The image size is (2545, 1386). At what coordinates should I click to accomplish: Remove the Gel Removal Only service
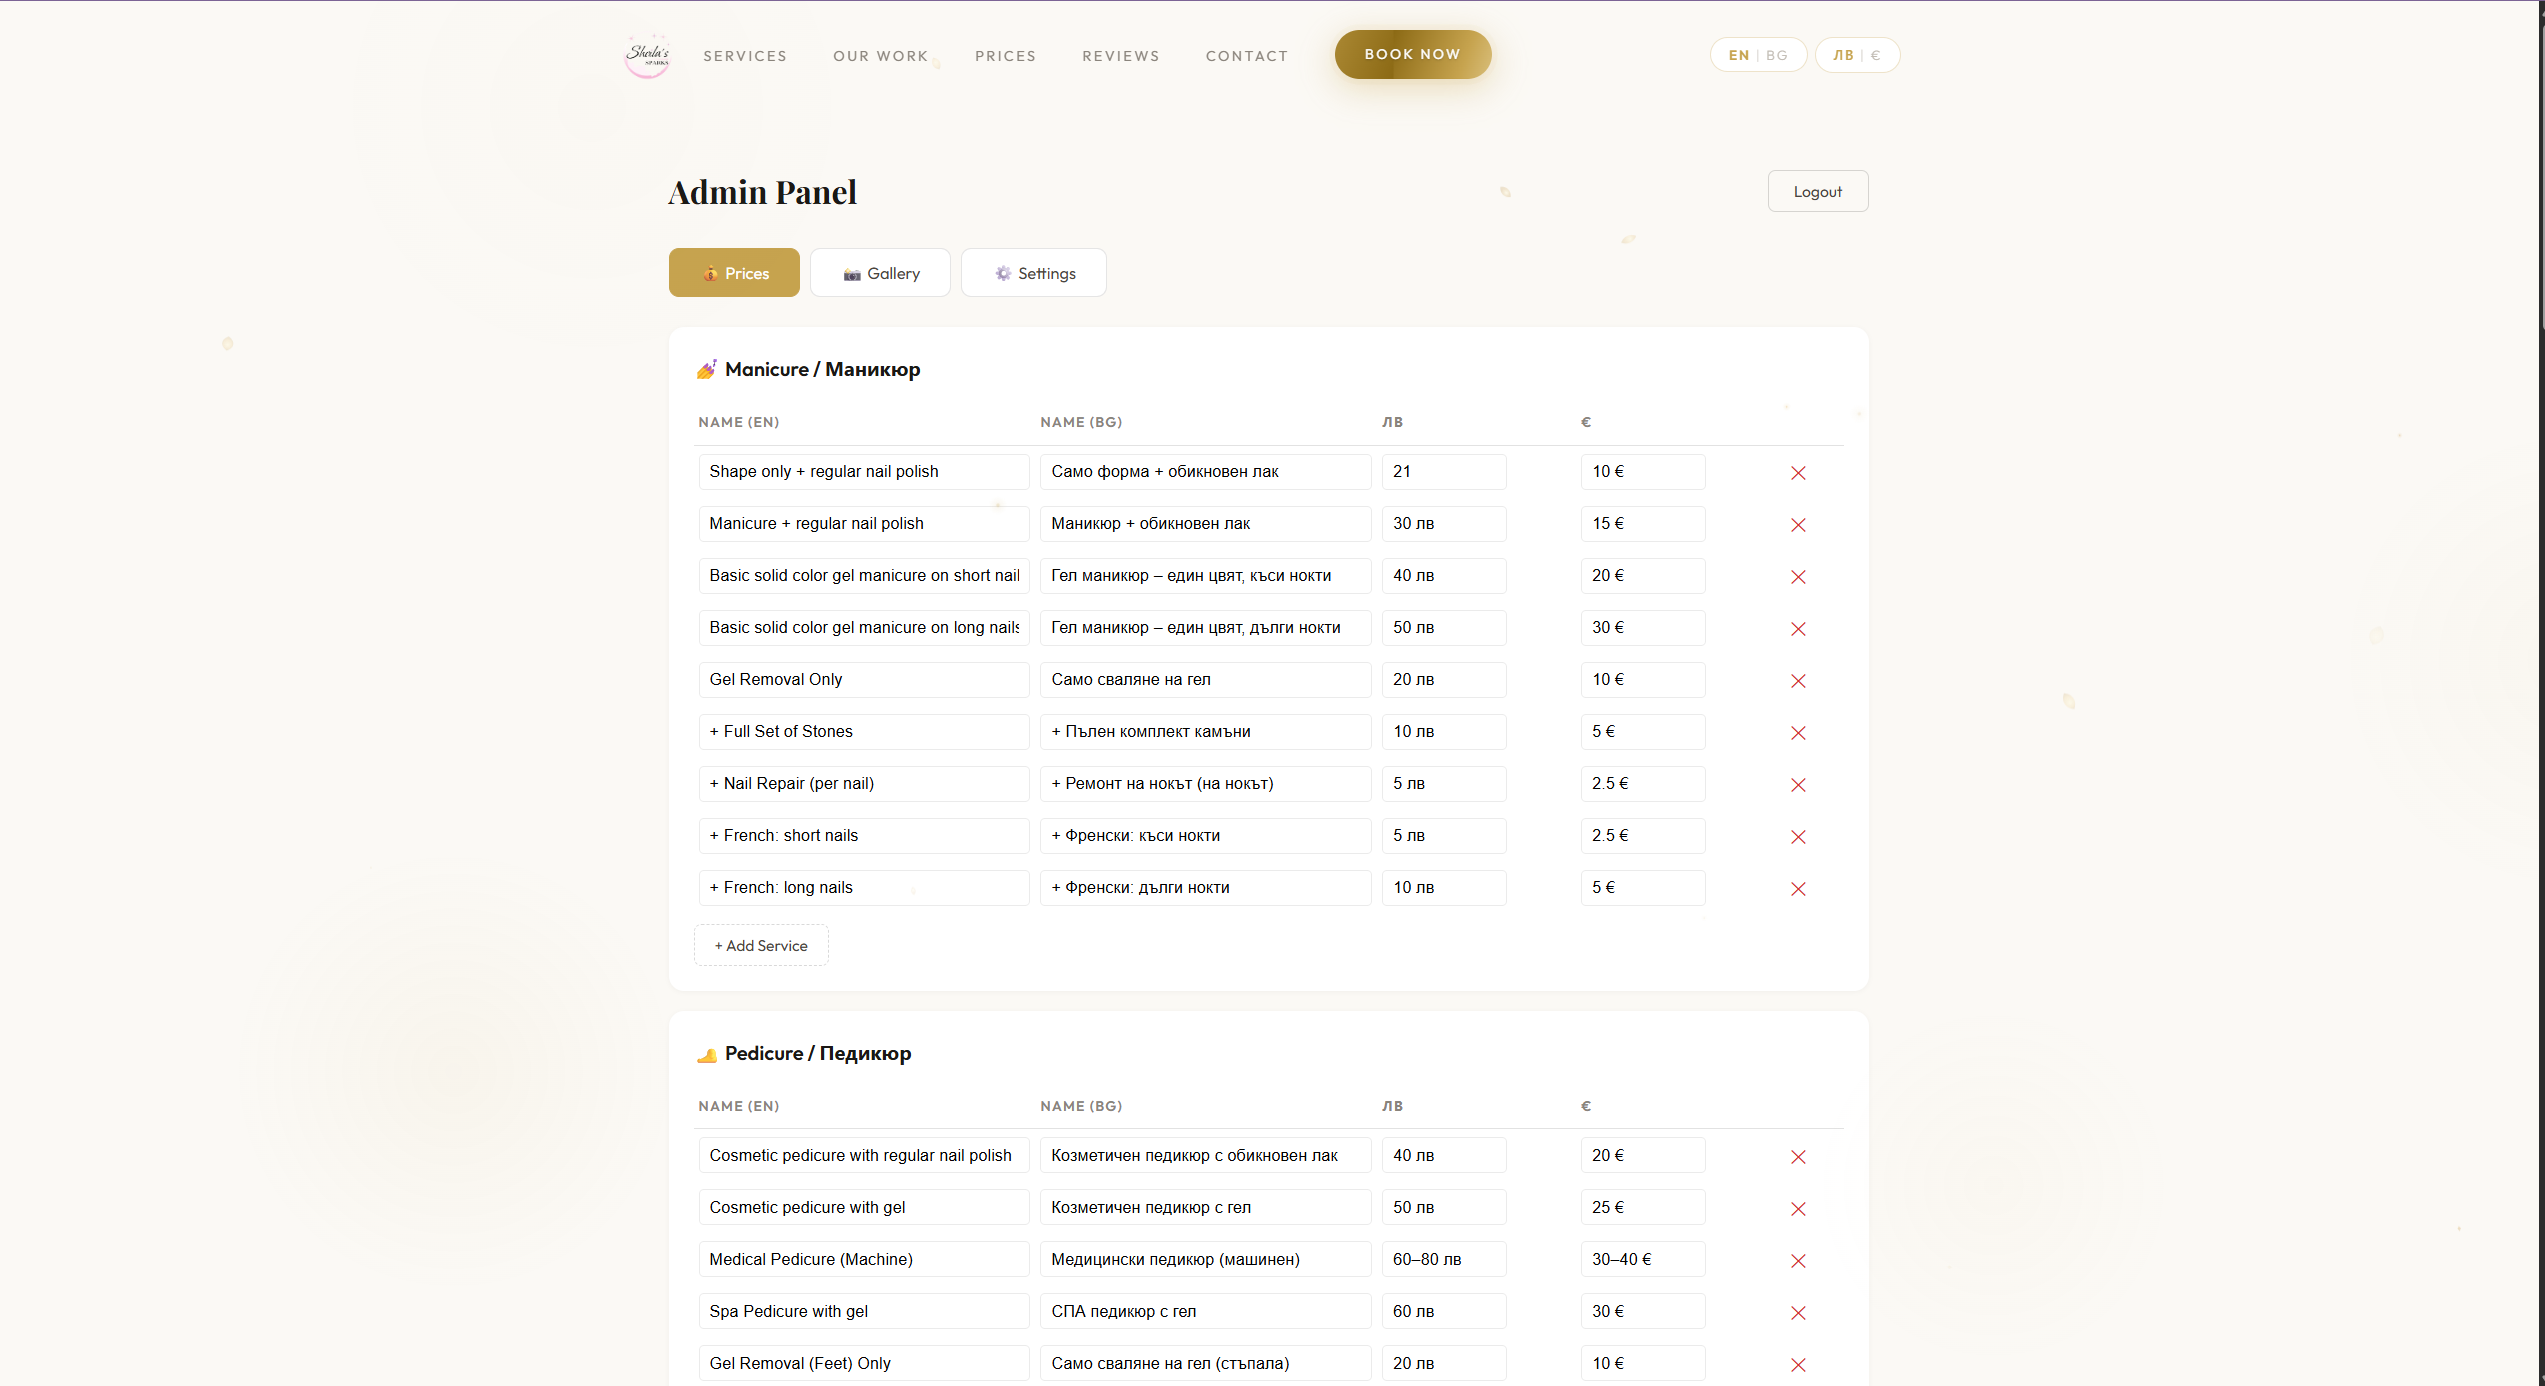pos(1798,681)
